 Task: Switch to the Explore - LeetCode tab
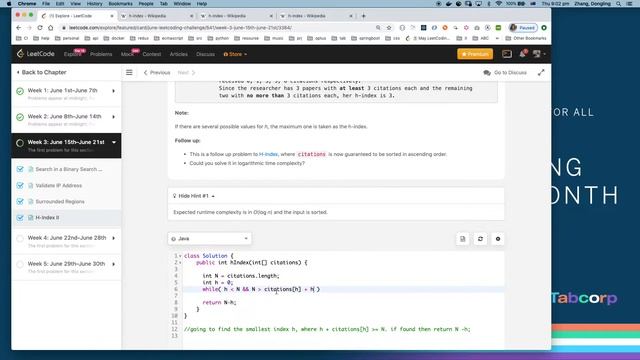77,16
